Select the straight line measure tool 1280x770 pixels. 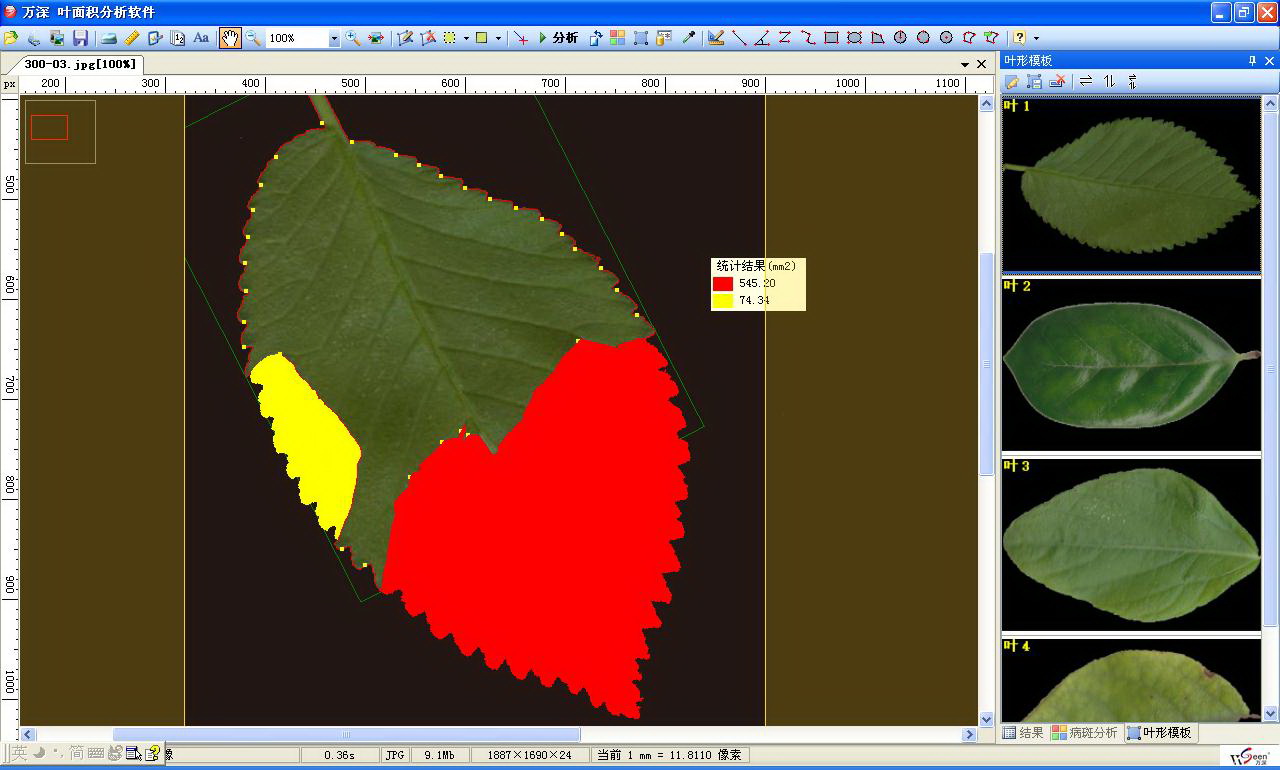tap(739, 38)
